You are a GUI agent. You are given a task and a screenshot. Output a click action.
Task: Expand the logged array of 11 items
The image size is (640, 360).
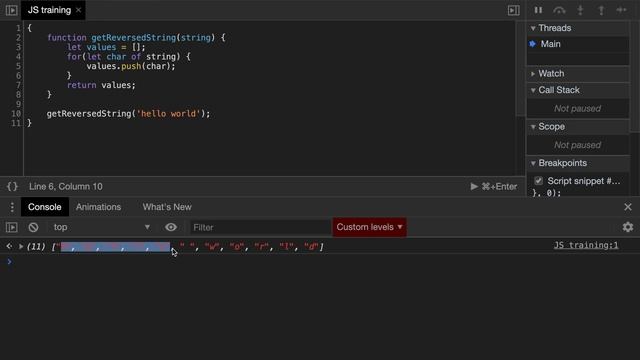pyautogui.click(x=20, y=247)
